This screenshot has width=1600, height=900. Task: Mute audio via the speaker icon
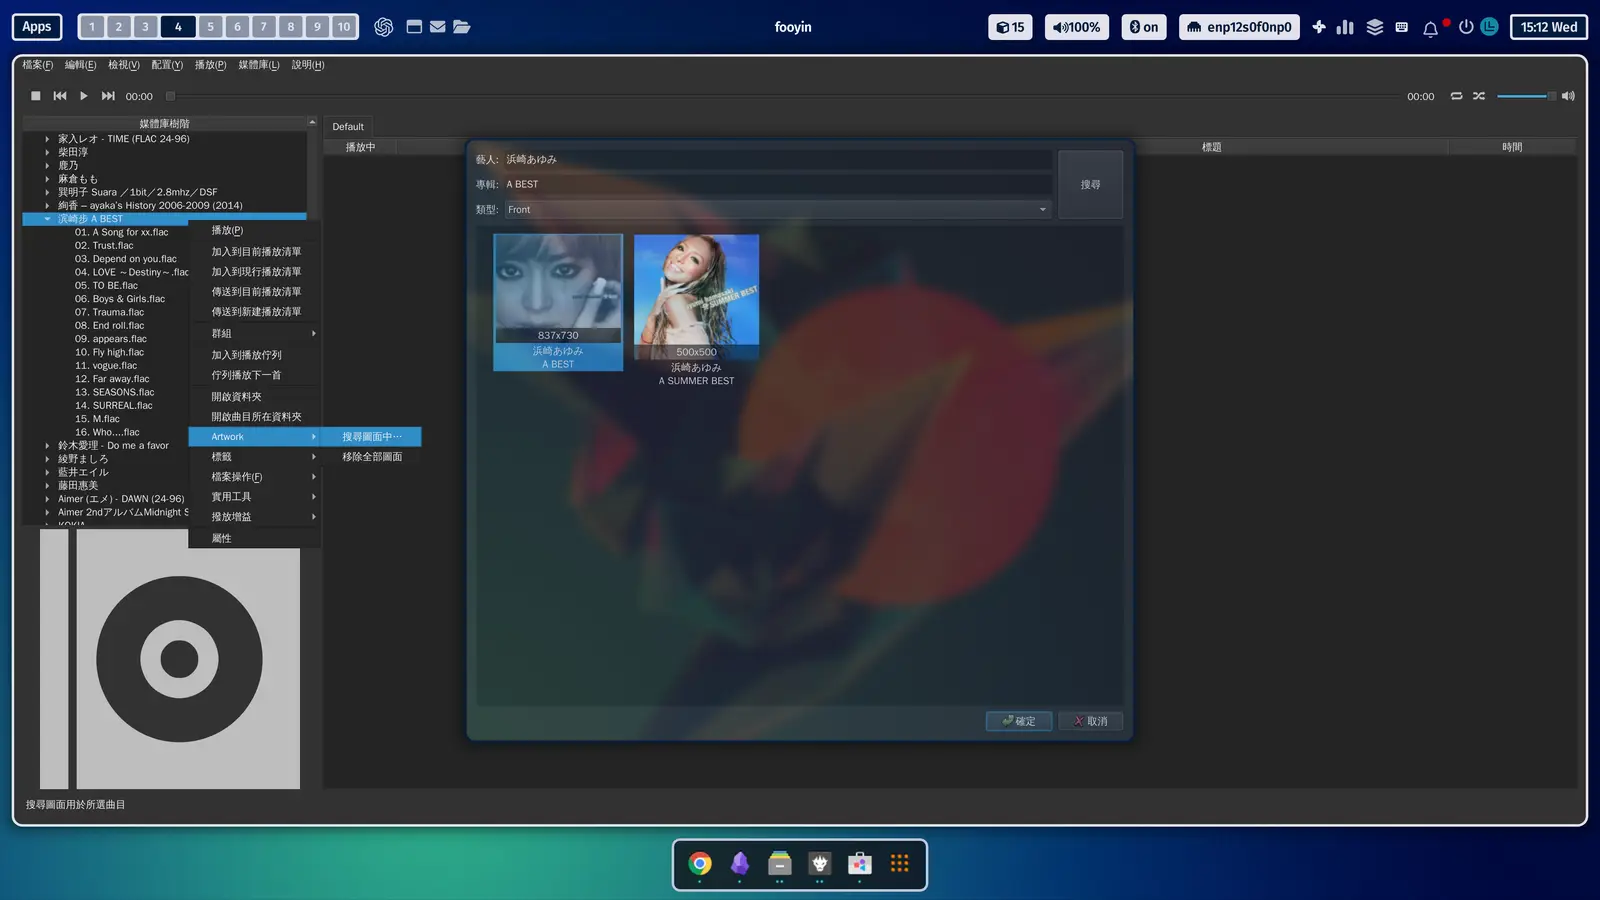(1568, 96)
